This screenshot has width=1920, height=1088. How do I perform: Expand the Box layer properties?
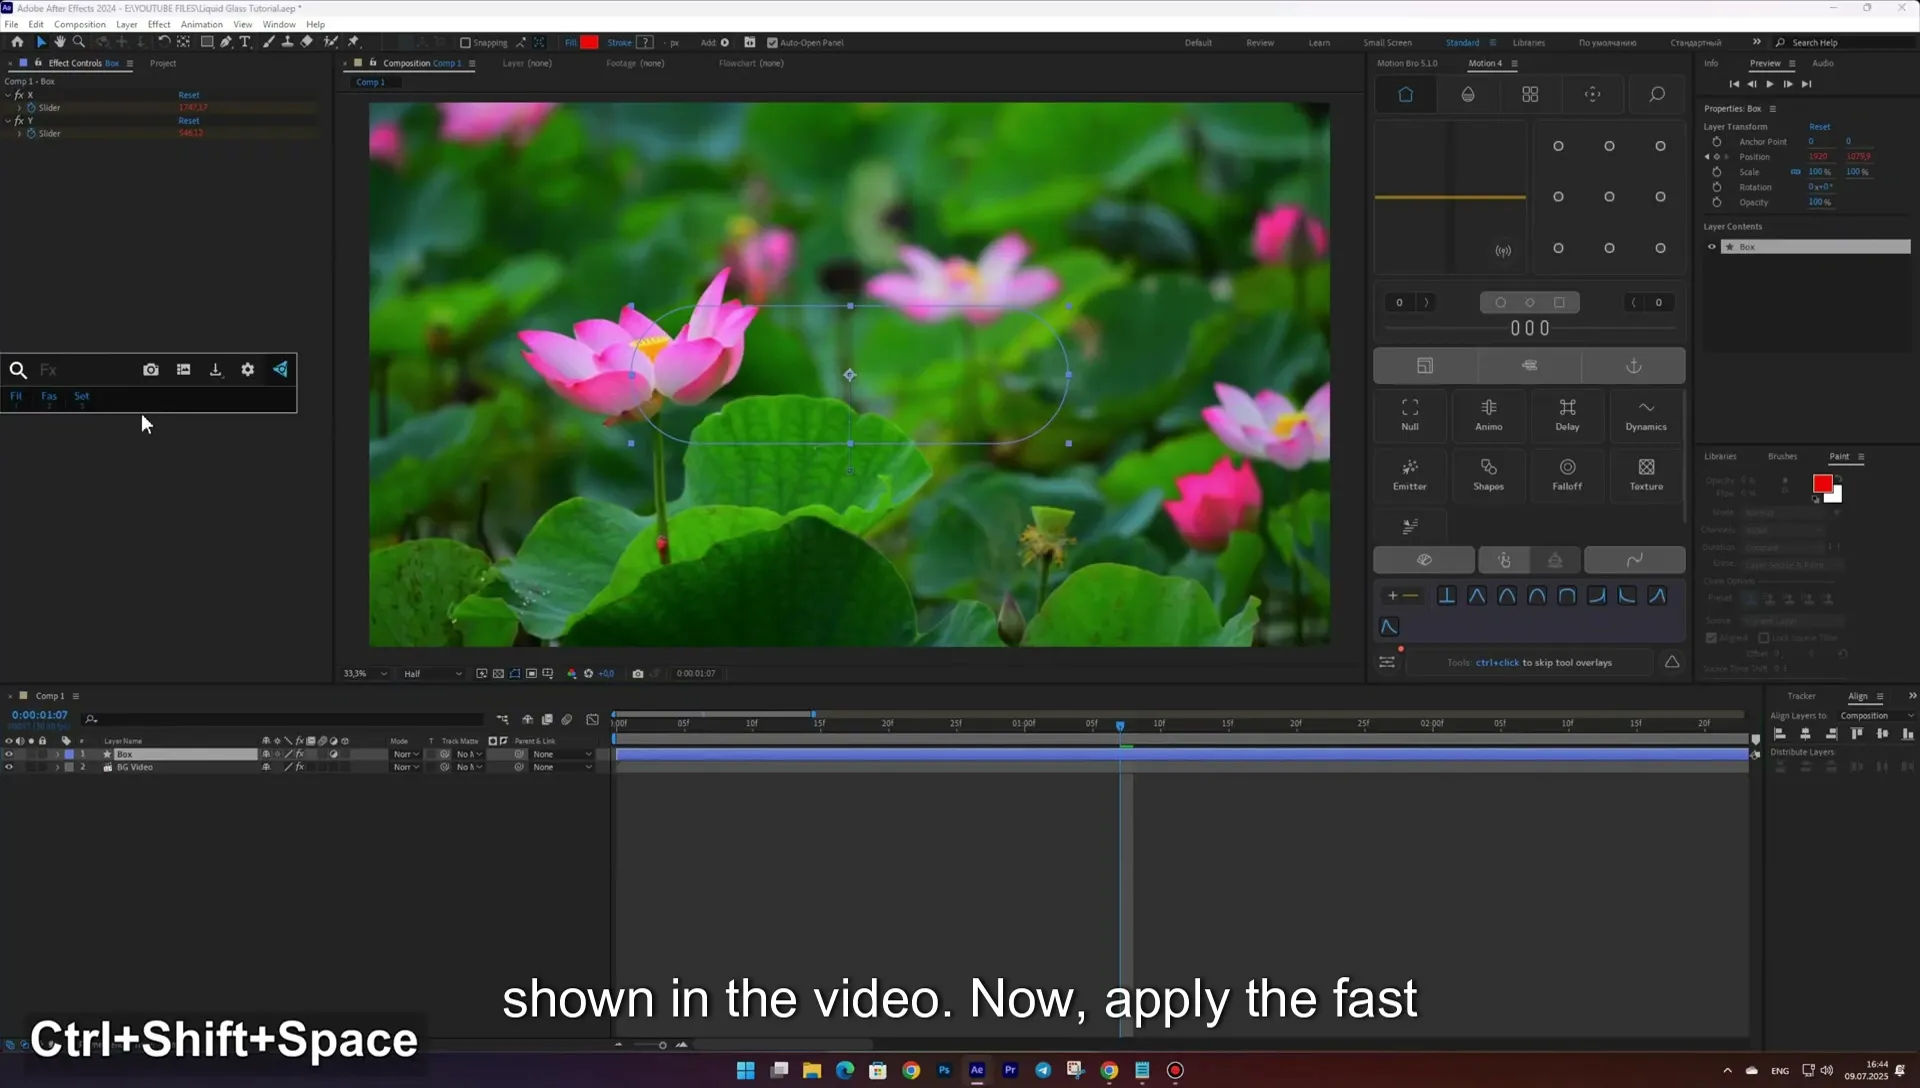(x=57, y=754)
